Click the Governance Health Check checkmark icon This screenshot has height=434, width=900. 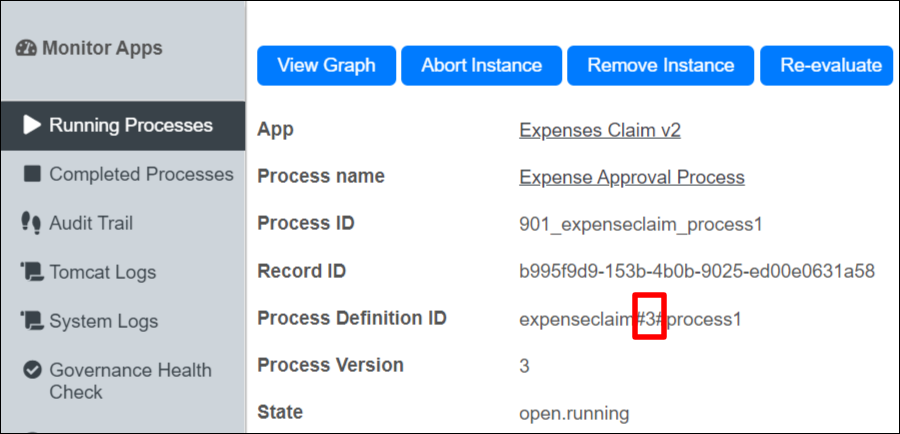tap(32, 370)
